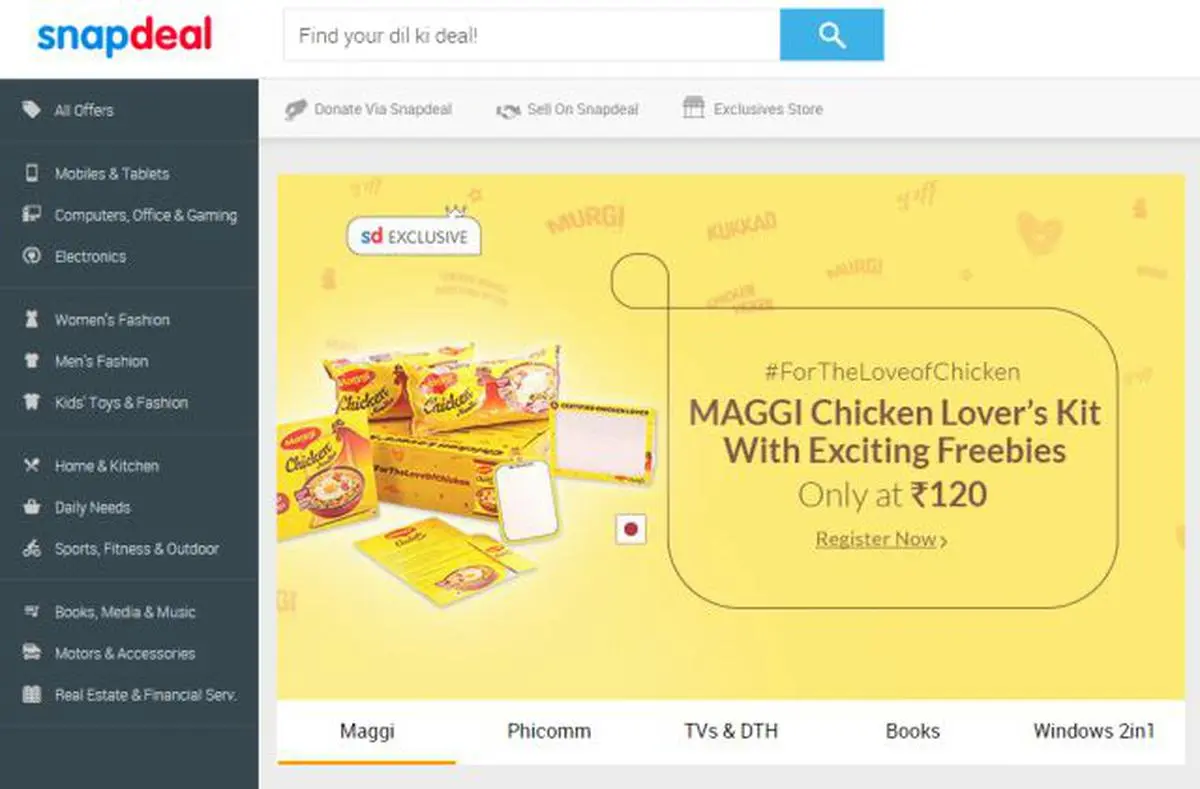Choose the Women's Fashion dress icon
Image resolution: width=1200 pixels, height=789 pixels.
[32, 320]
